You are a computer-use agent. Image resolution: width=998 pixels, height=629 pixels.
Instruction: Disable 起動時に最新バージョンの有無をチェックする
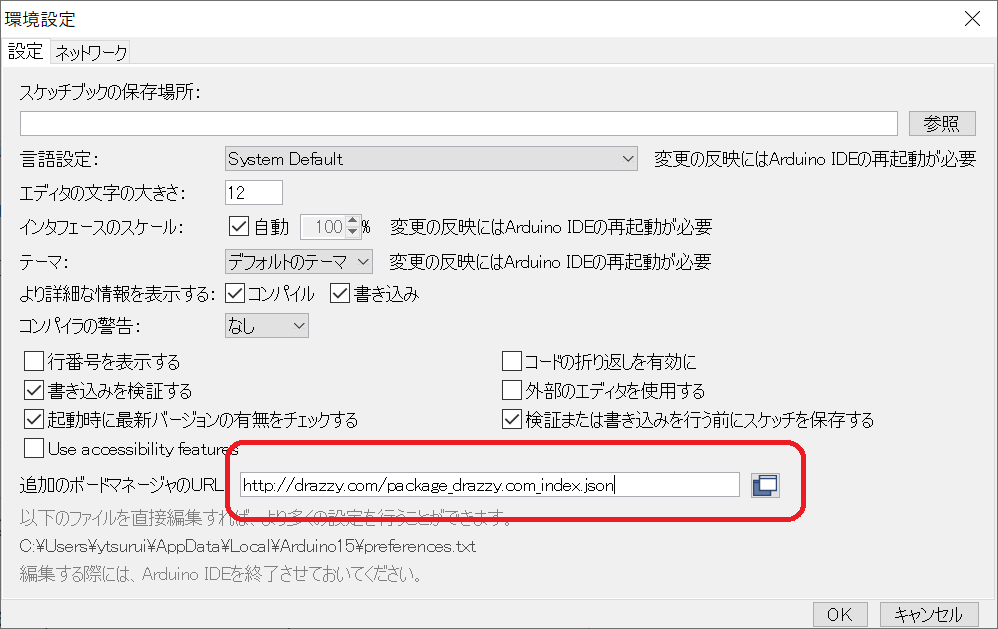pos(34,419)
